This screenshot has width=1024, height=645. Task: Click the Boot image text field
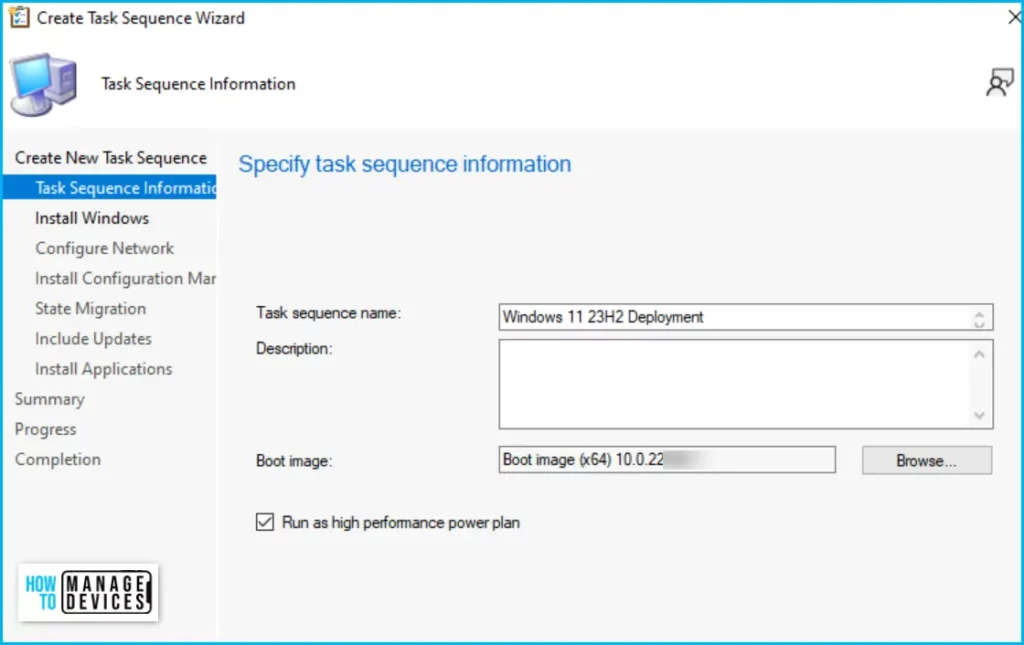point(667,460)
